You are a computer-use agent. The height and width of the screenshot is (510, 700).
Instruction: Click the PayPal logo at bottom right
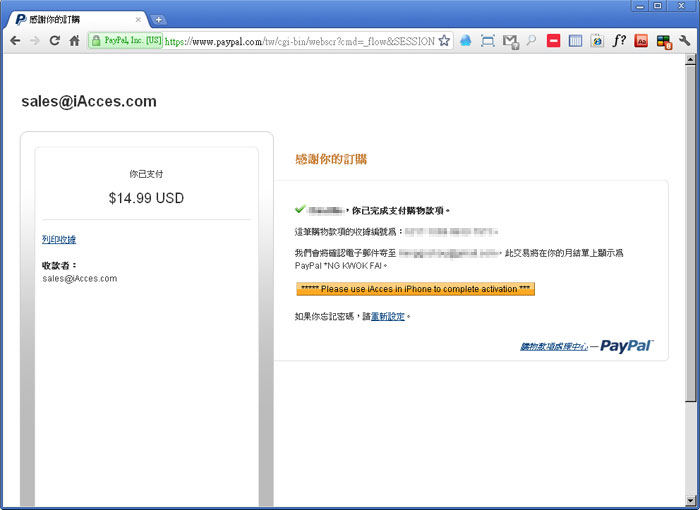pos(626,346)
